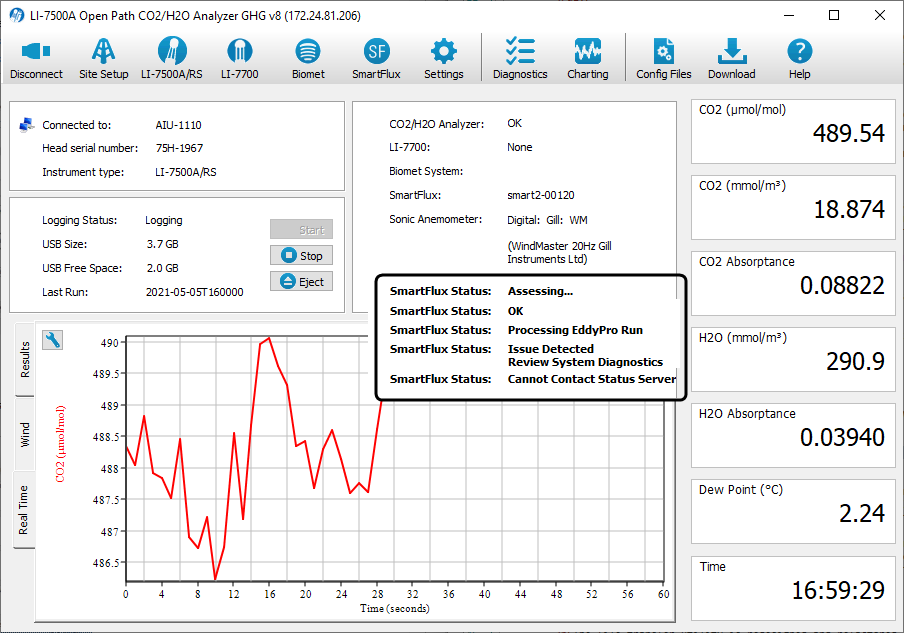Maximize the LI-7500A analyzer window
Image resolution: width=904 pixels, height=633 pixels.
click(x=834, y=16)
